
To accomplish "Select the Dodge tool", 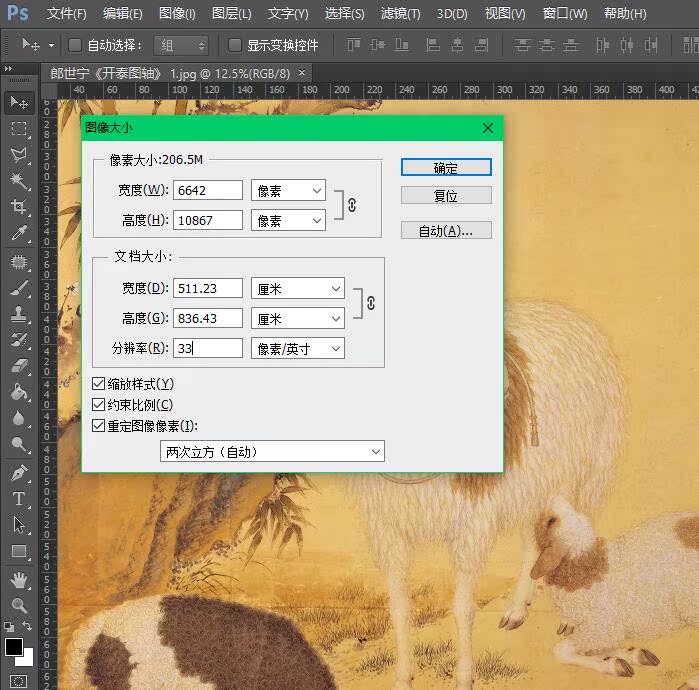I will [x=19, y=444].
